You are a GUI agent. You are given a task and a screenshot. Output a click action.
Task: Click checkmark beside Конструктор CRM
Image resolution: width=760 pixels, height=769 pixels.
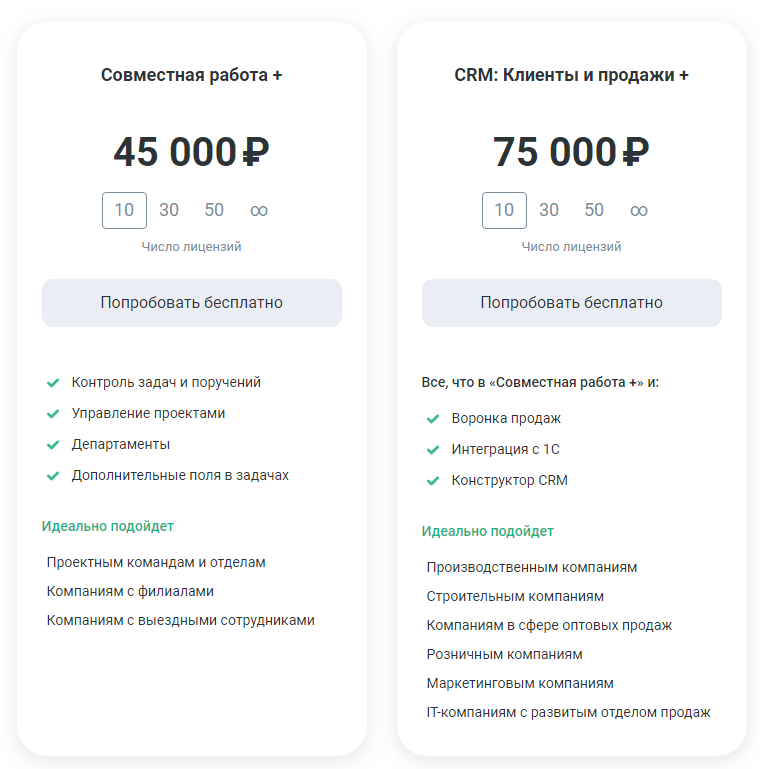pos(433,481)
